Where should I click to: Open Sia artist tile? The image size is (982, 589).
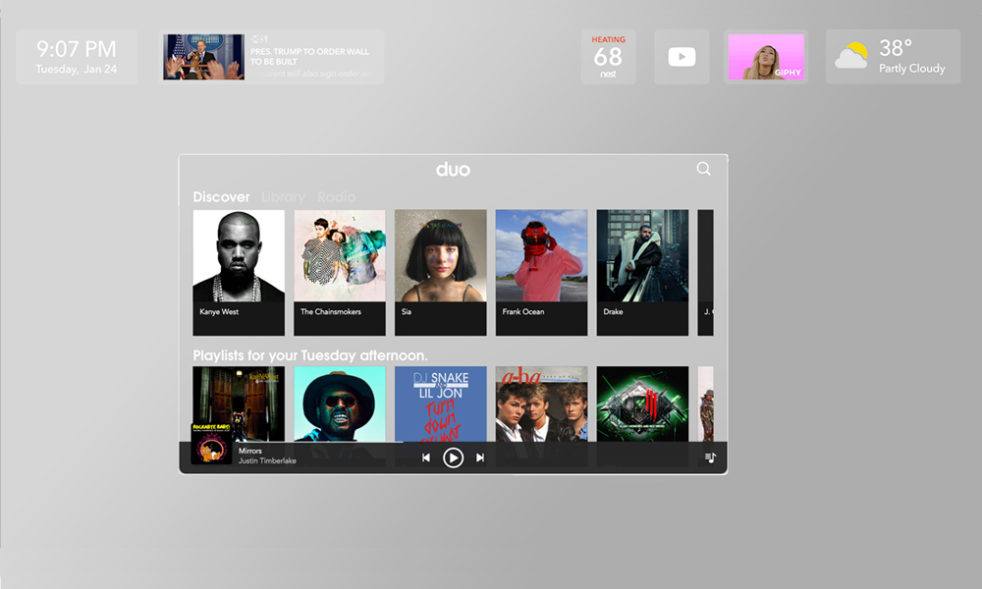click(440, 270)
